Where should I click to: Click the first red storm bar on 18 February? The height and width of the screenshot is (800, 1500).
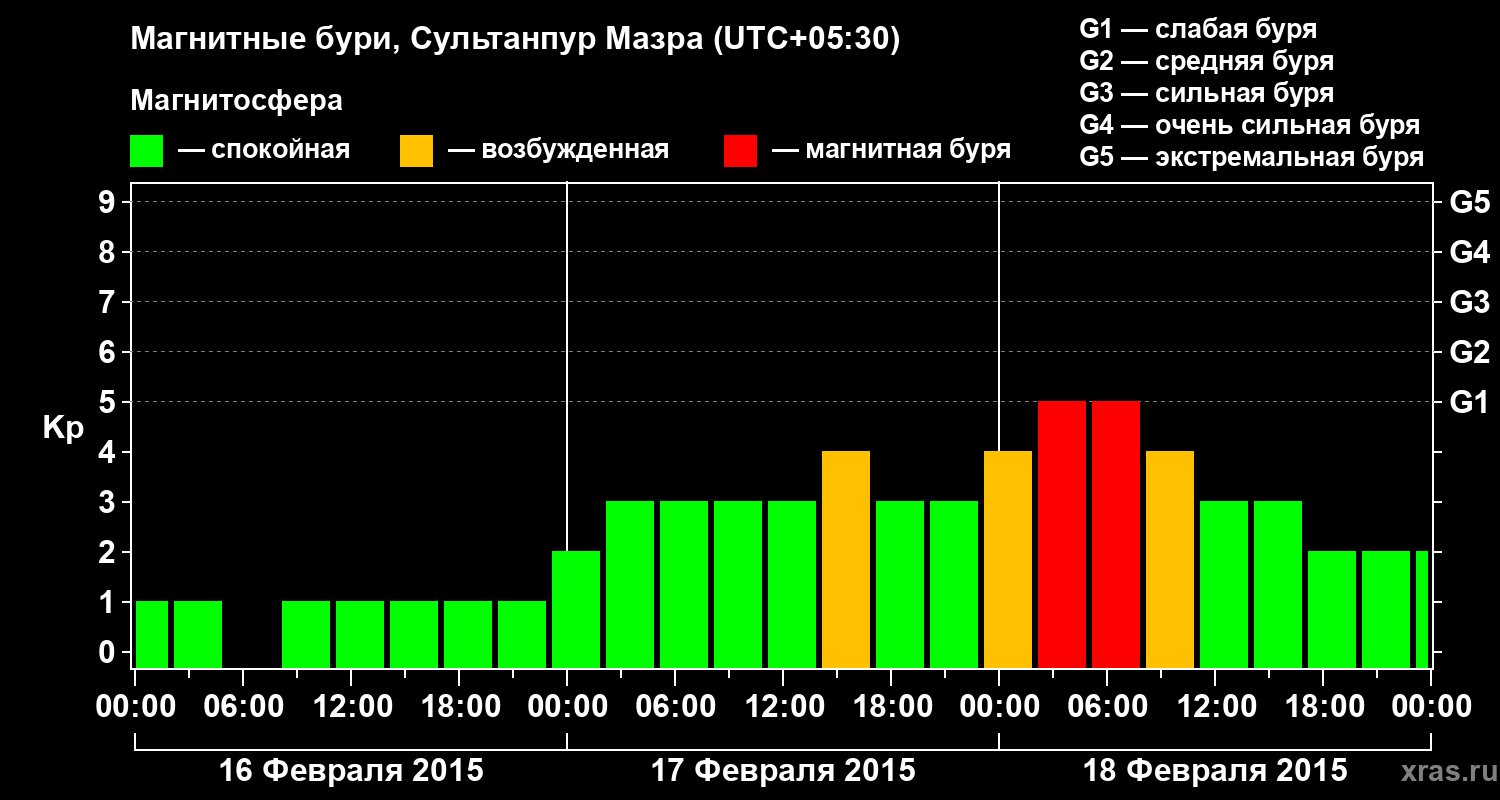tap(1062, 534)
